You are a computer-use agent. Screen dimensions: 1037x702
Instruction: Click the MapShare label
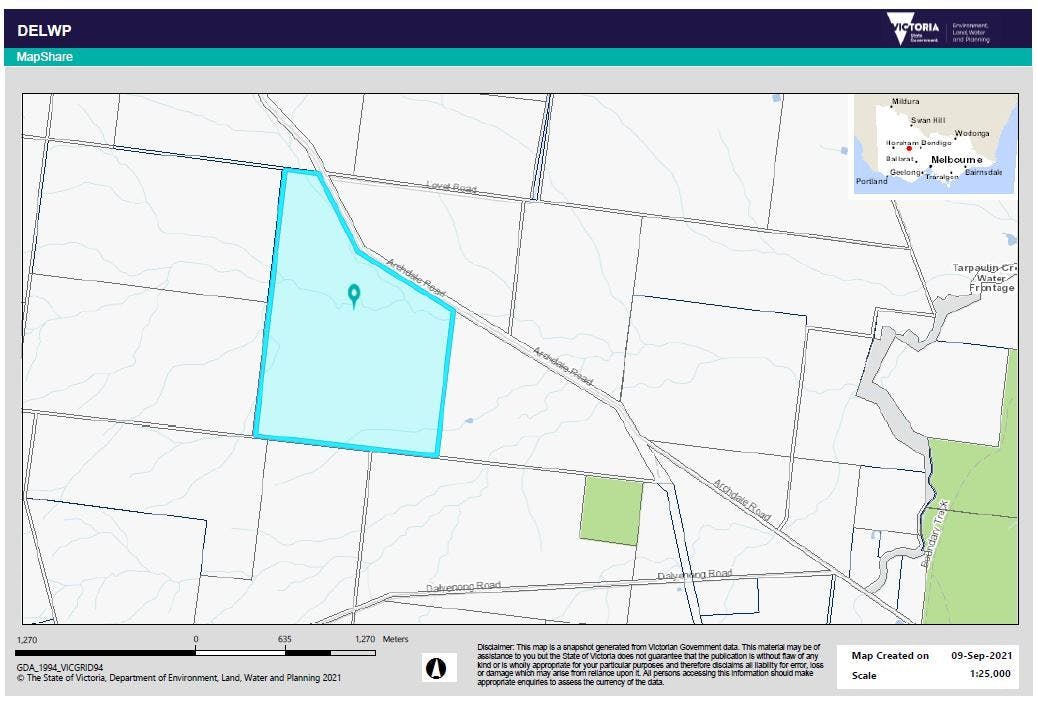coord(44,57)
